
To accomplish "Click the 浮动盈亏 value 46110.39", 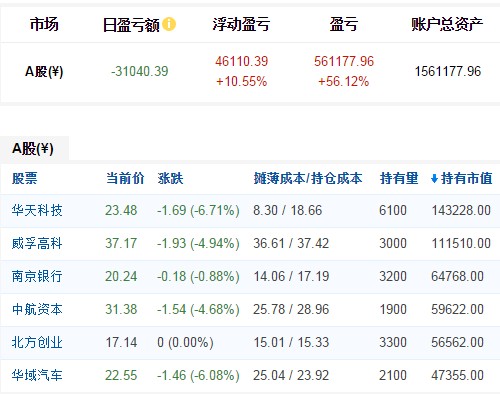I will (x=242, y=61).
